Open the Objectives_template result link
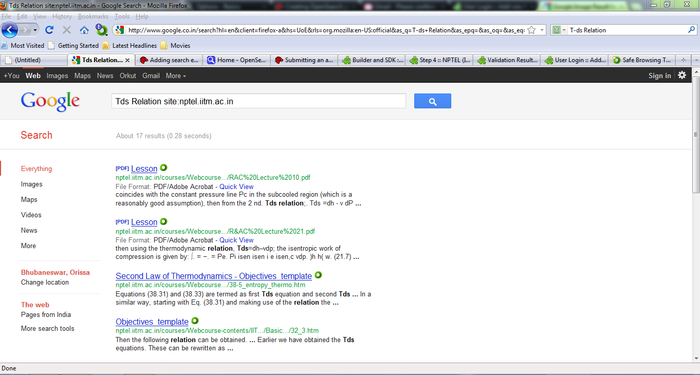This screenshot has height=375, width=700. click(152, 321)
